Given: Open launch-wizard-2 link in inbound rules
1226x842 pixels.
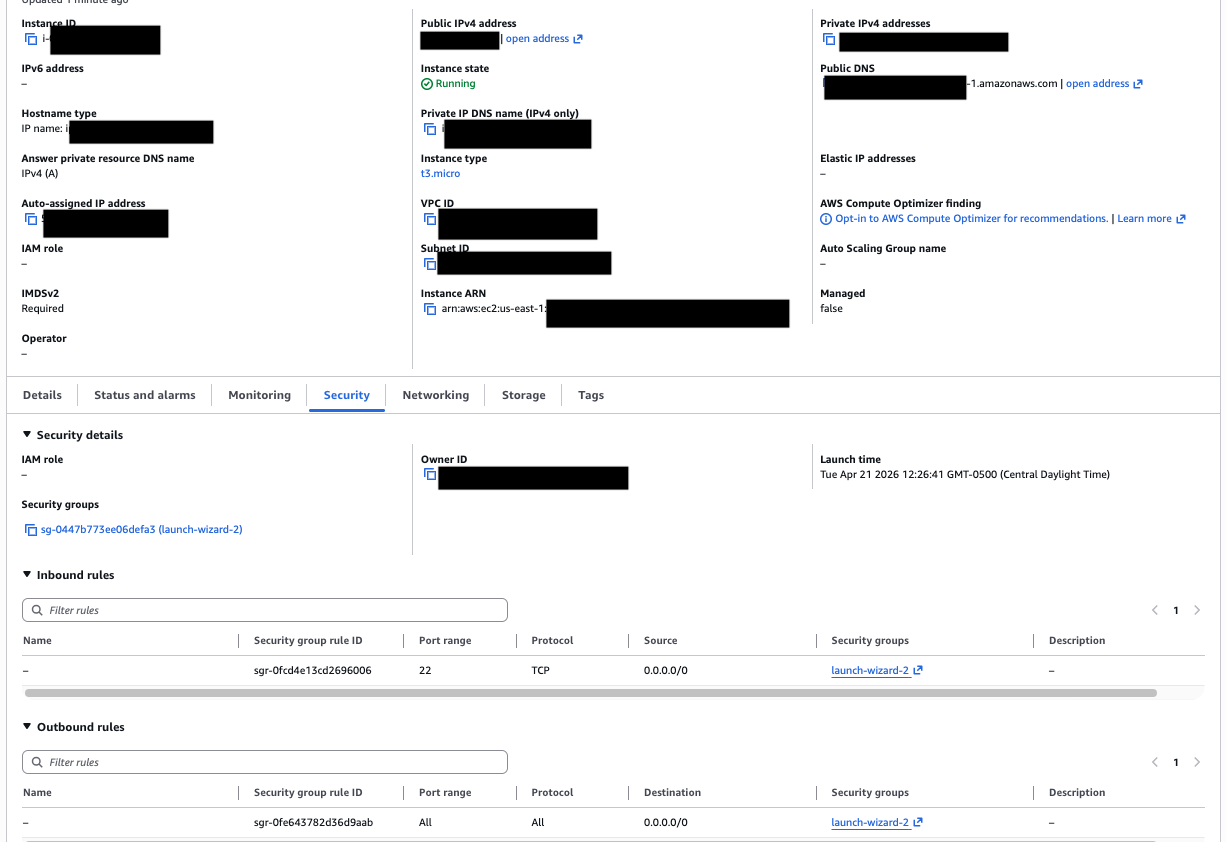Looking at the screenshot, I should pos(870,671).
